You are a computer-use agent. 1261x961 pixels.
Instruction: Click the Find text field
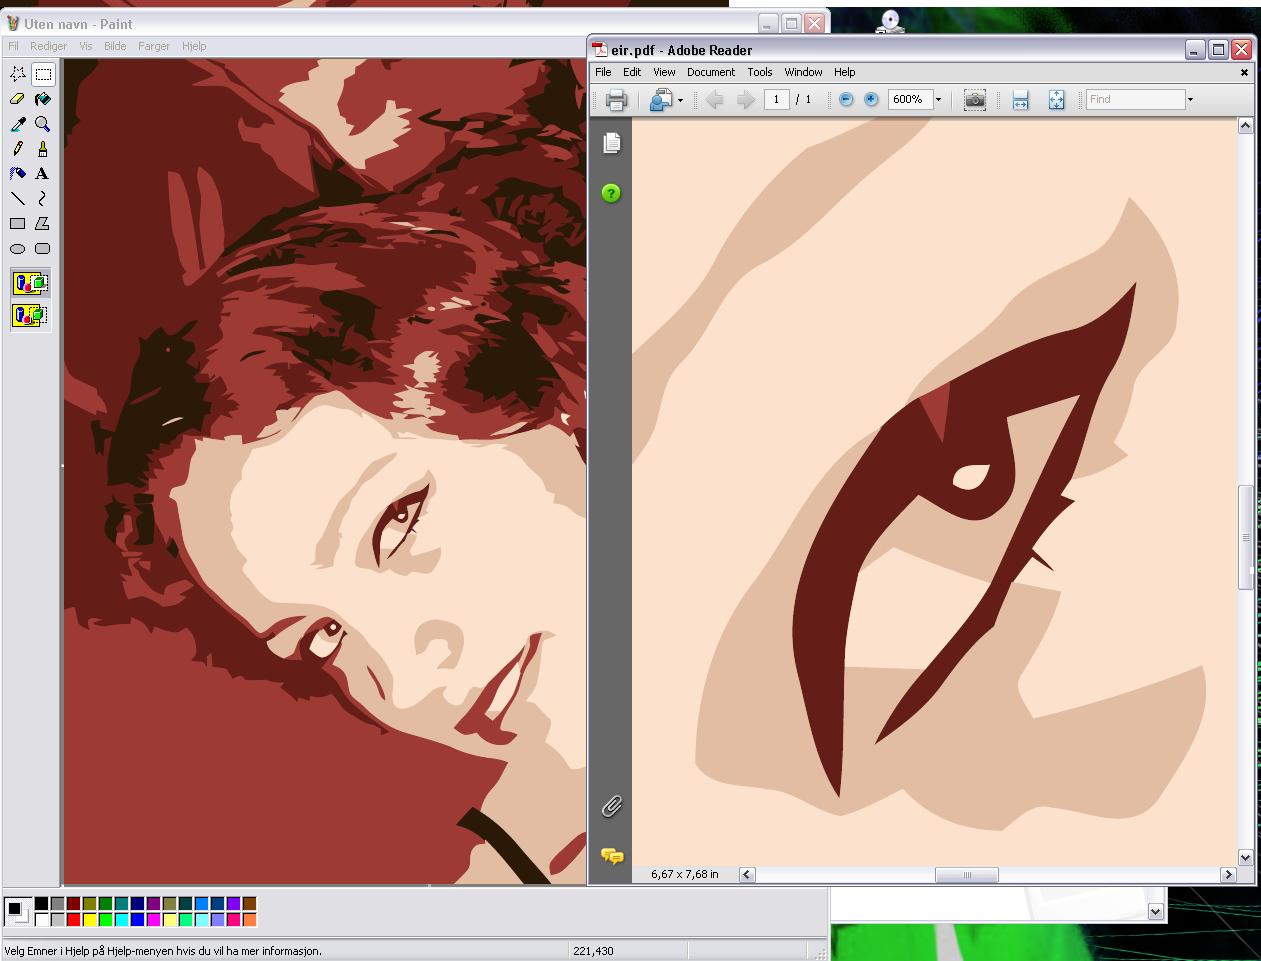pos(1134,100)
